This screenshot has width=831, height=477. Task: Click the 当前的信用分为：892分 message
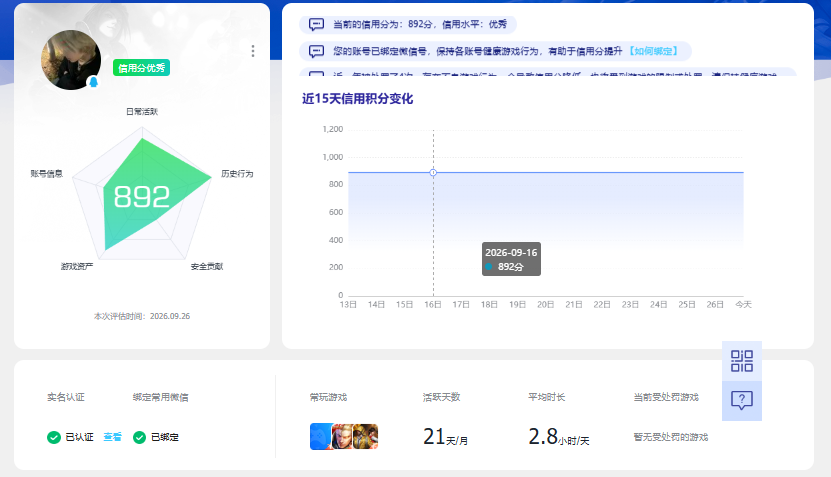point(420,24)
